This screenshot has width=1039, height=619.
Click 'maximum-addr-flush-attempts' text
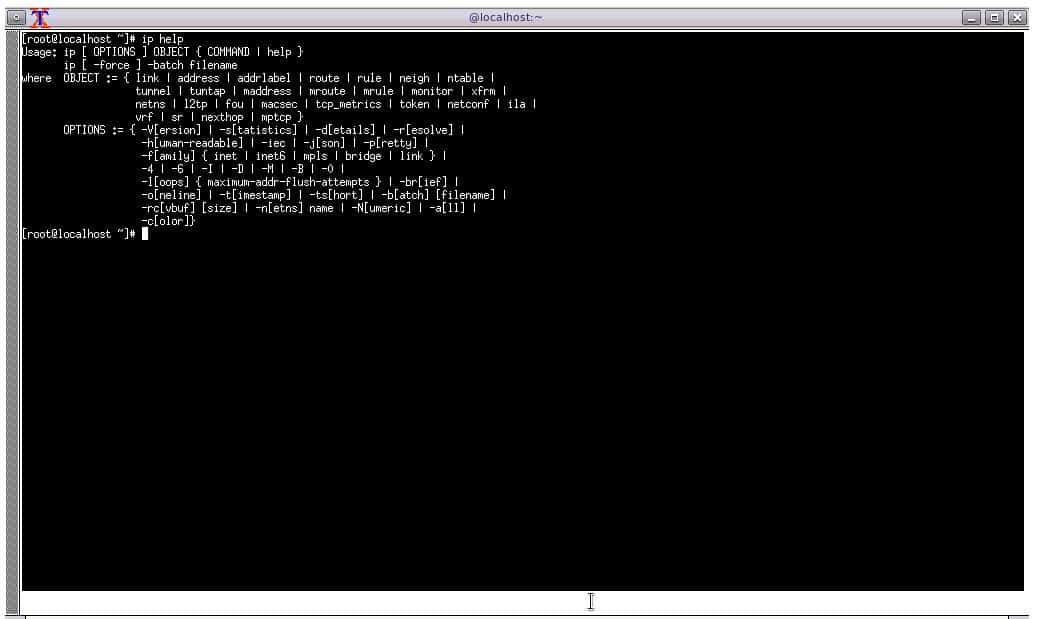[x=288, y=182]
